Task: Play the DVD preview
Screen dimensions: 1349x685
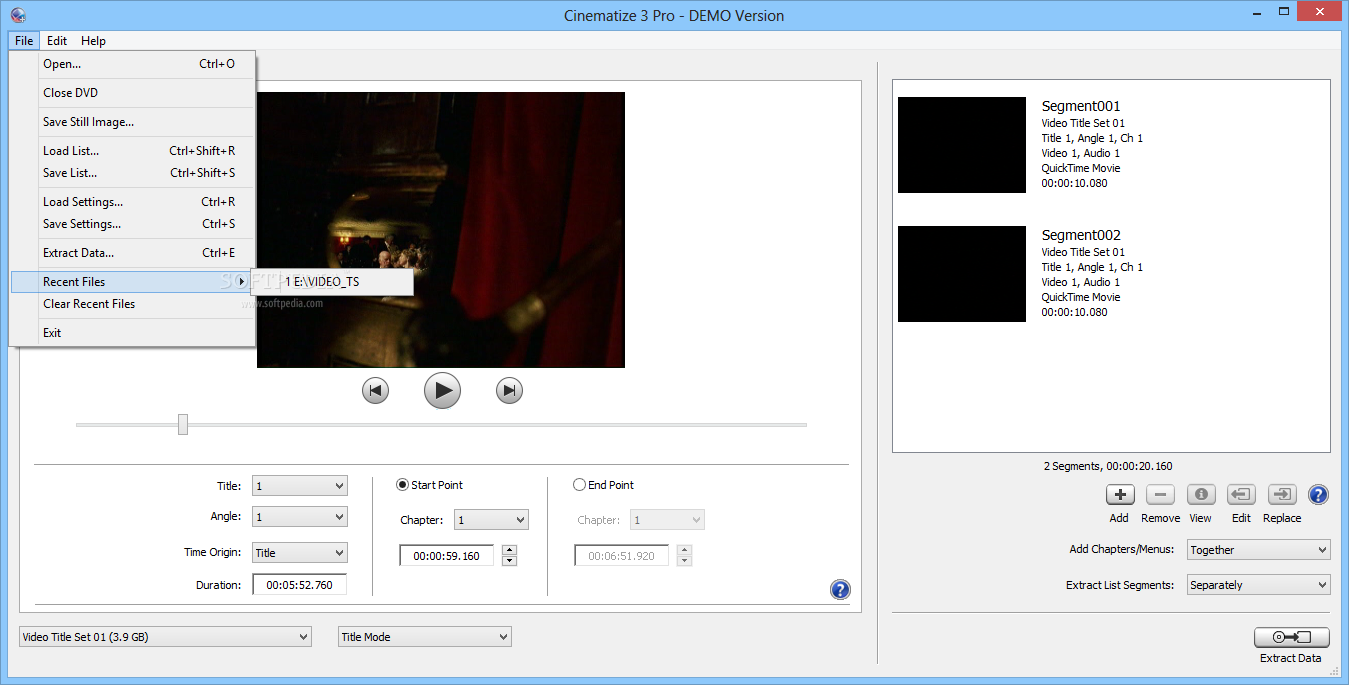Action: [442, 390]
